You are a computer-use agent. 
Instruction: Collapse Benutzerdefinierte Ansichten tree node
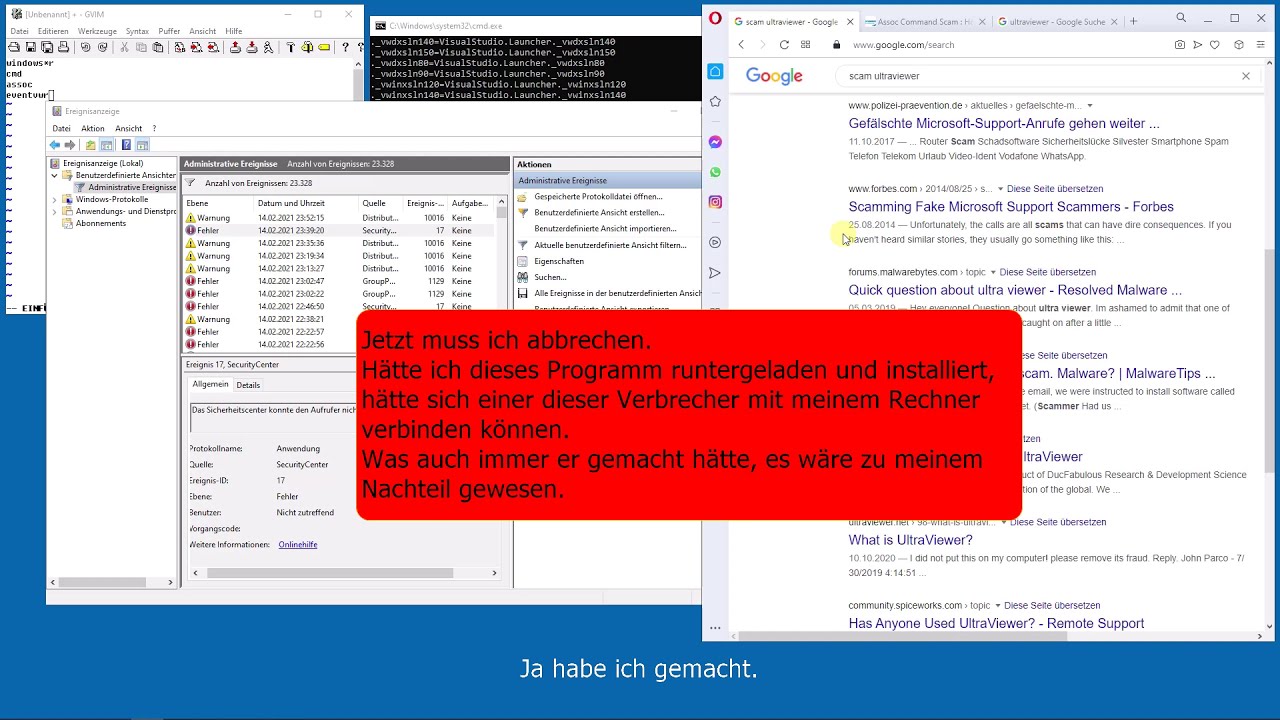pyautogui.click(x=55, y=175)
